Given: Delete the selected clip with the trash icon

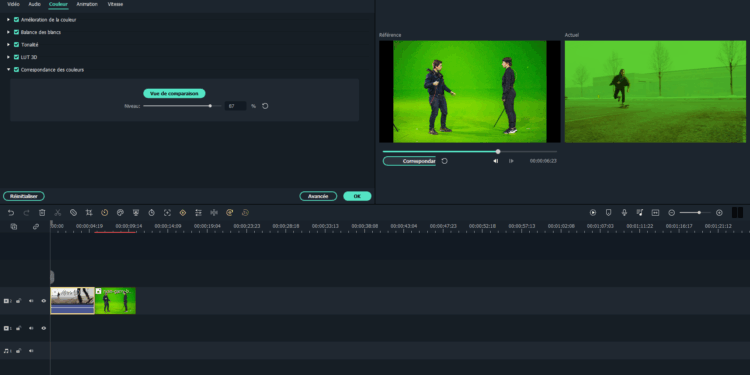Looking at the screenshot, I should tap(42, 213).
